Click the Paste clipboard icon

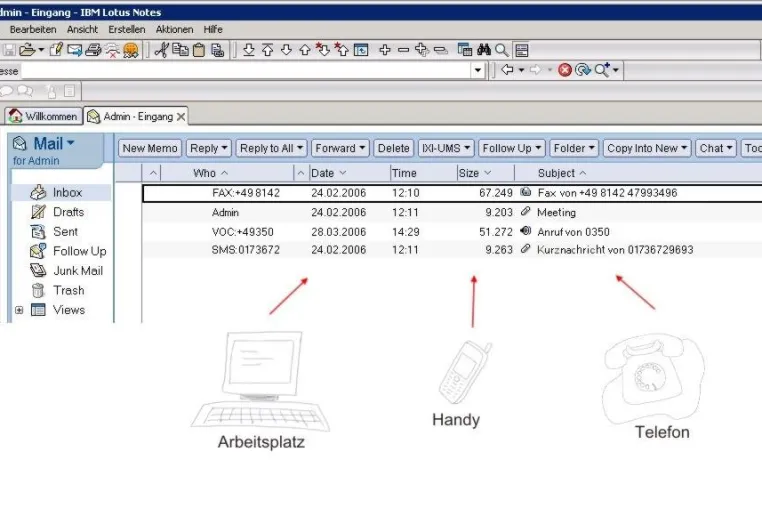click(x=199, y=50)
